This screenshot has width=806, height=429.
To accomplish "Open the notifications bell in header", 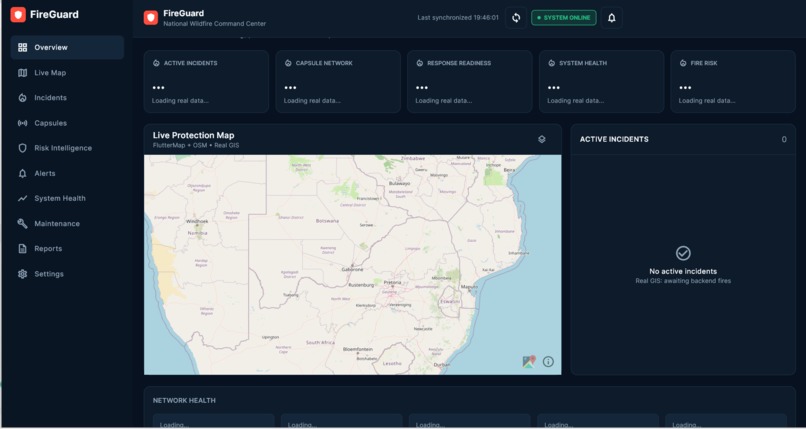I will [612, 18].
